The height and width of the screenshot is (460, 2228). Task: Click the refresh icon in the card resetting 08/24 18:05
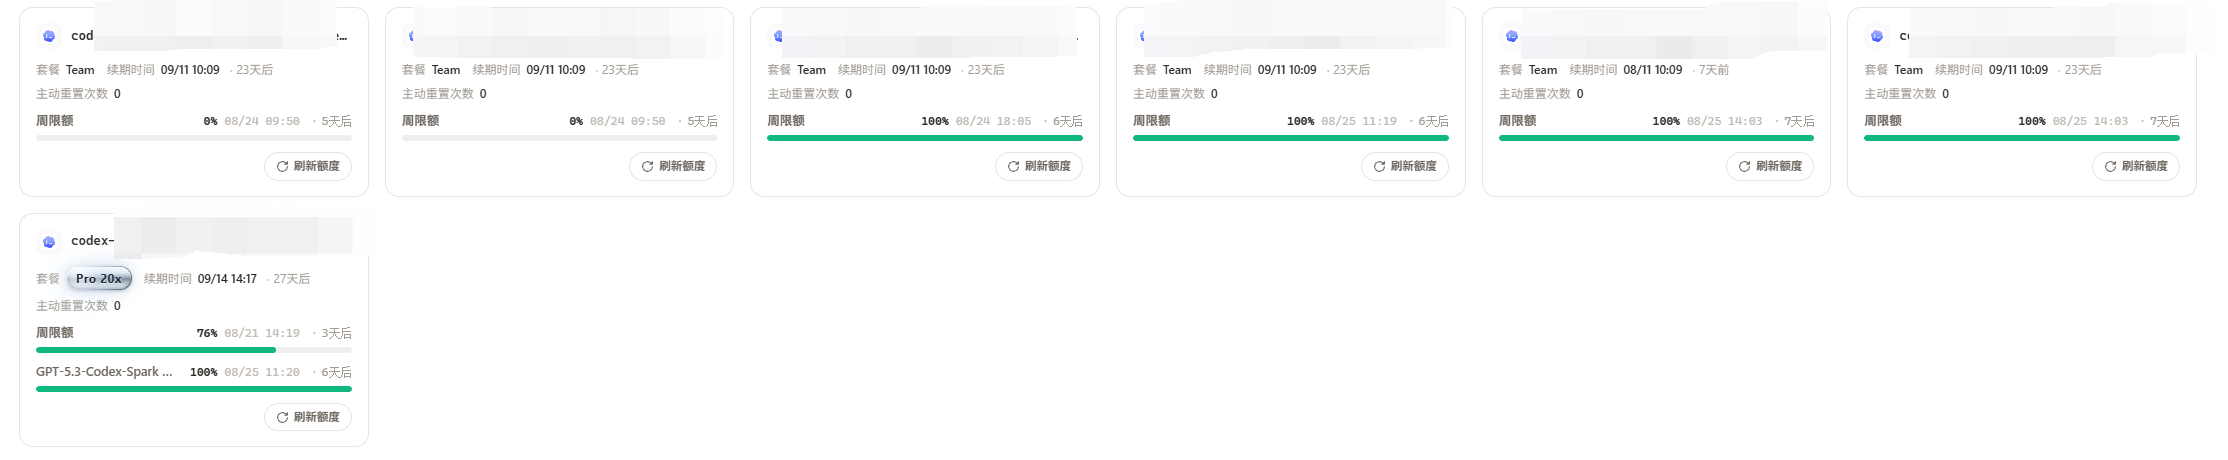click(x=1013, y=166)
